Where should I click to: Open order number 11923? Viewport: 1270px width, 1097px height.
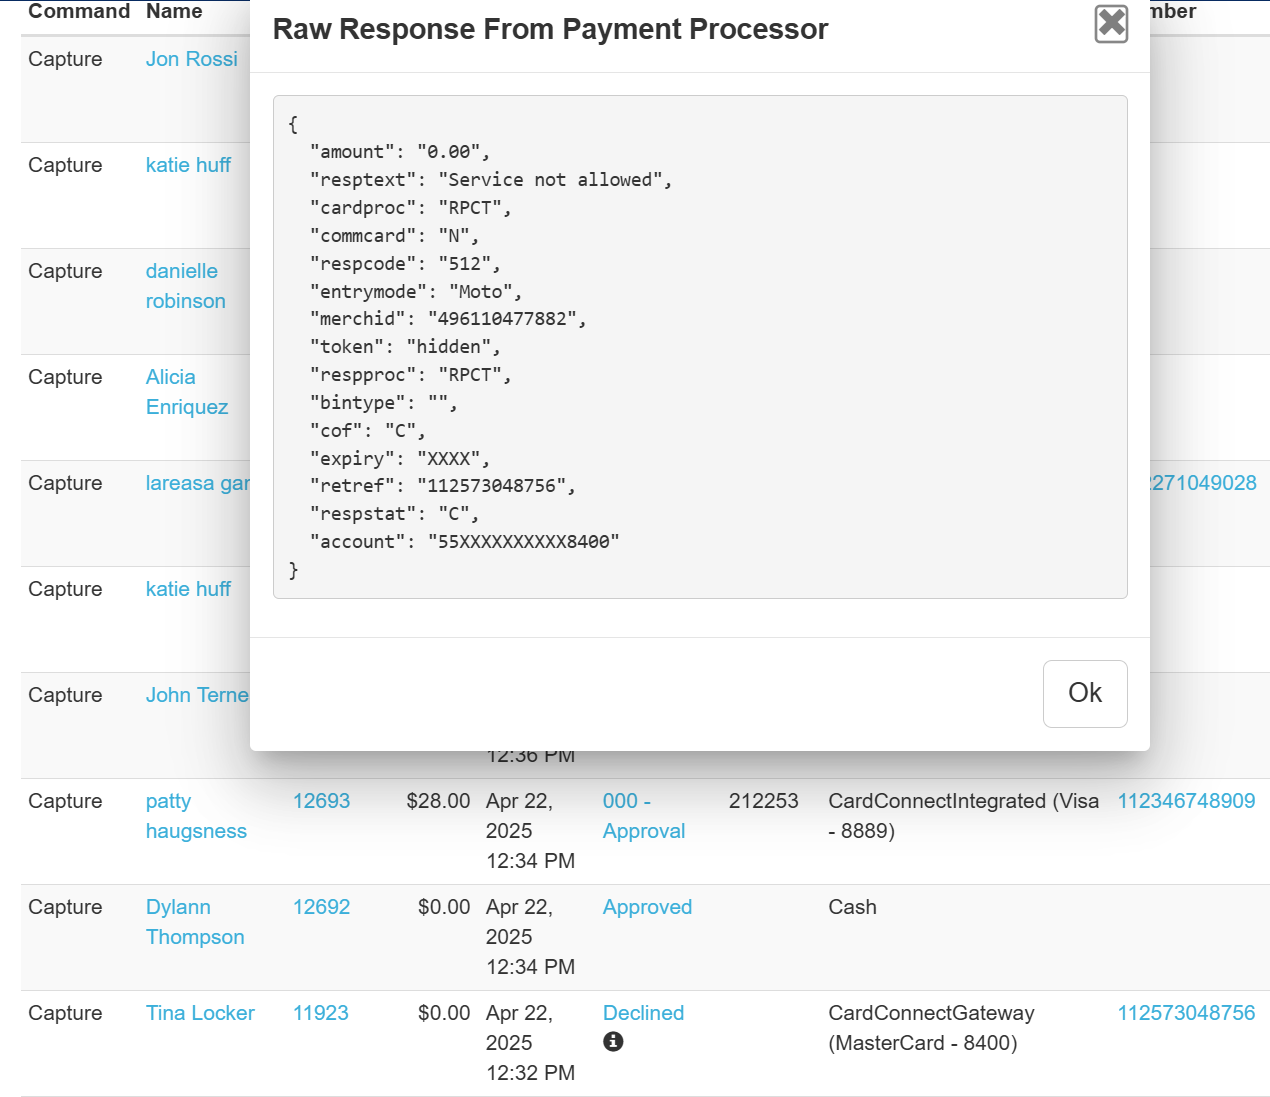click(321, 1013)
